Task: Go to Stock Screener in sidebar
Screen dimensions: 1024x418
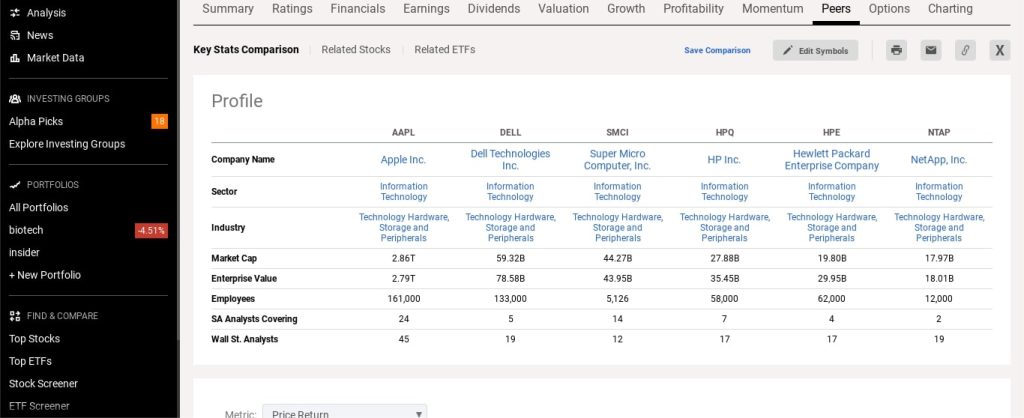Action: (43, 384)
